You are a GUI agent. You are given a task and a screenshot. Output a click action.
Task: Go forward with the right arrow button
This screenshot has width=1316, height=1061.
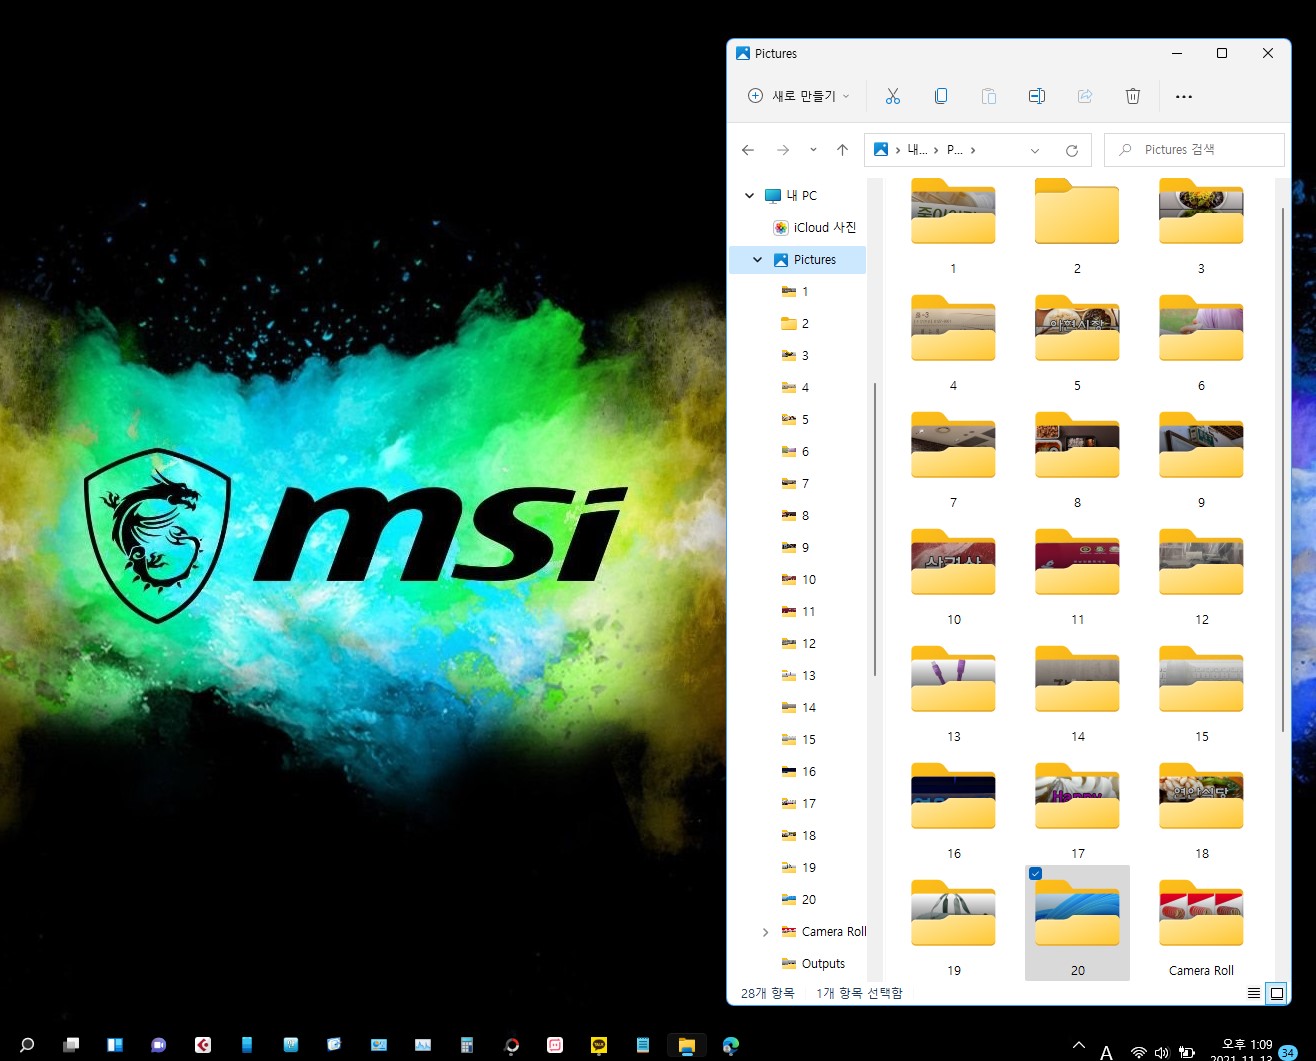pyautogui.click(x=783, y=150)
